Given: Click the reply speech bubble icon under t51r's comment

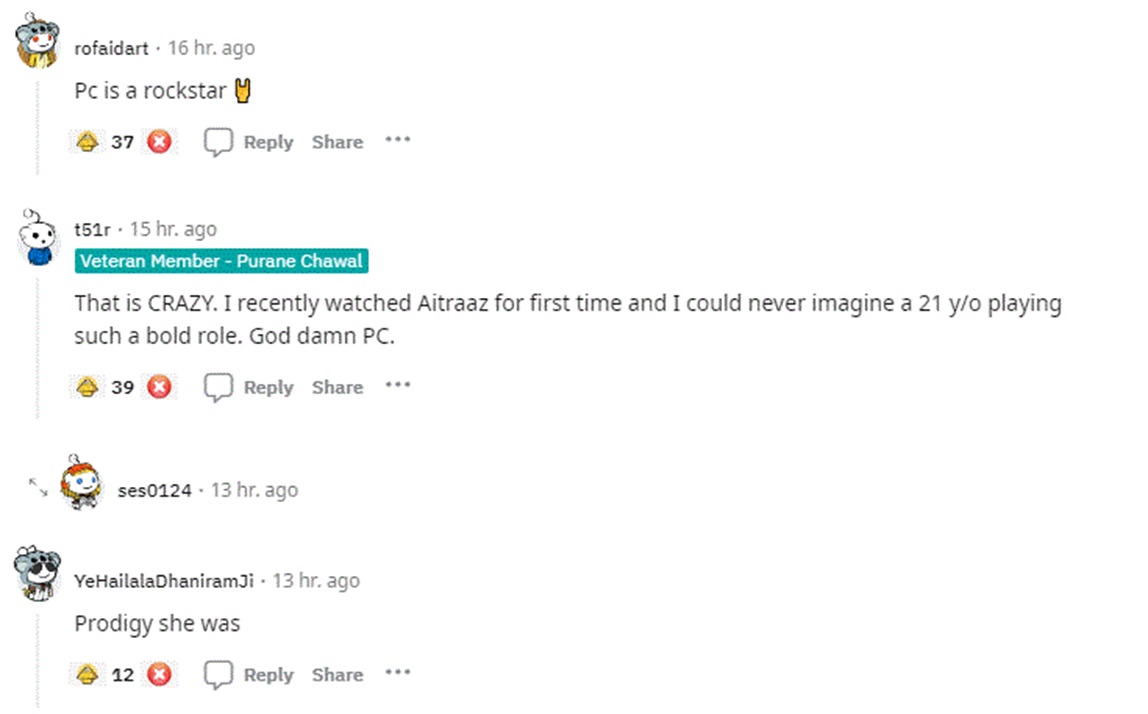Looking at the screenshot, I should tap(218, 387).
